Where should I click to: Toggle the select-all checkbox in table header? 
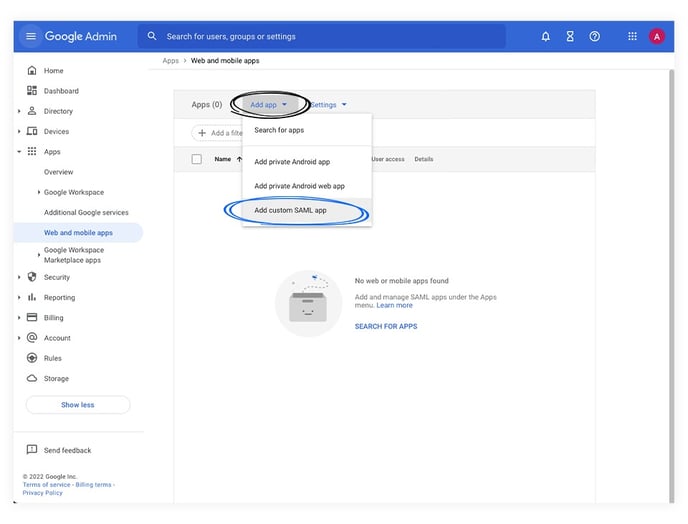point(197,159)
